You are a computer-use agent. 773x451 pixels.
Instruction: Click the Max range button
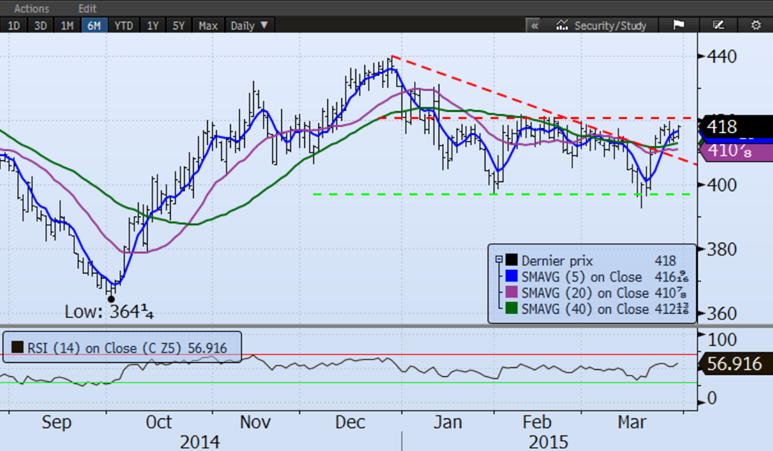tap(208, 24)
